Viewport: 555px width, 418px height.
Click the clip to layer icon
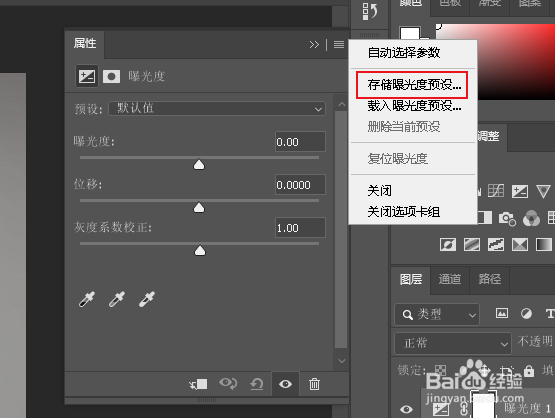click(x=198, y=384)
